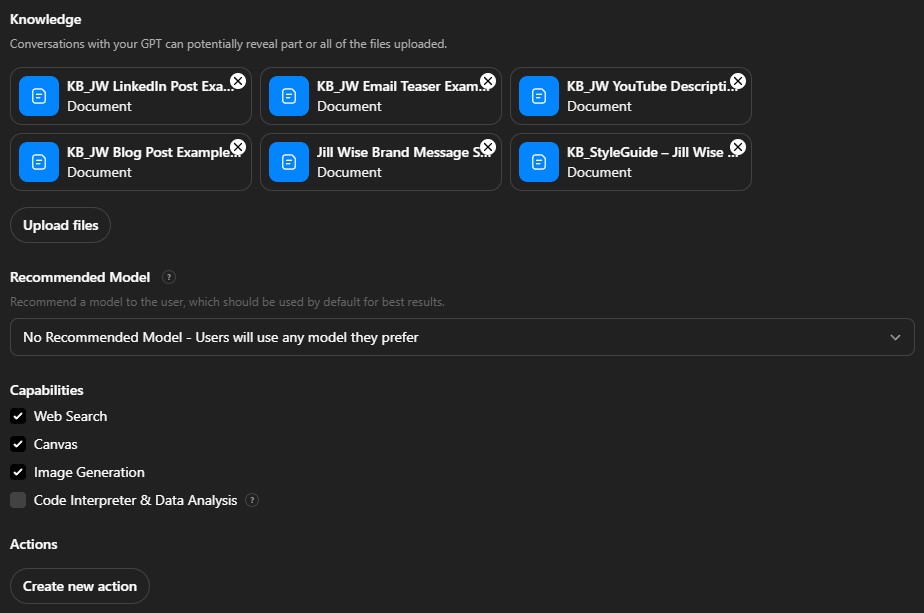Click the KB_JW LinkedIn Post document icon

pos(39,96)
